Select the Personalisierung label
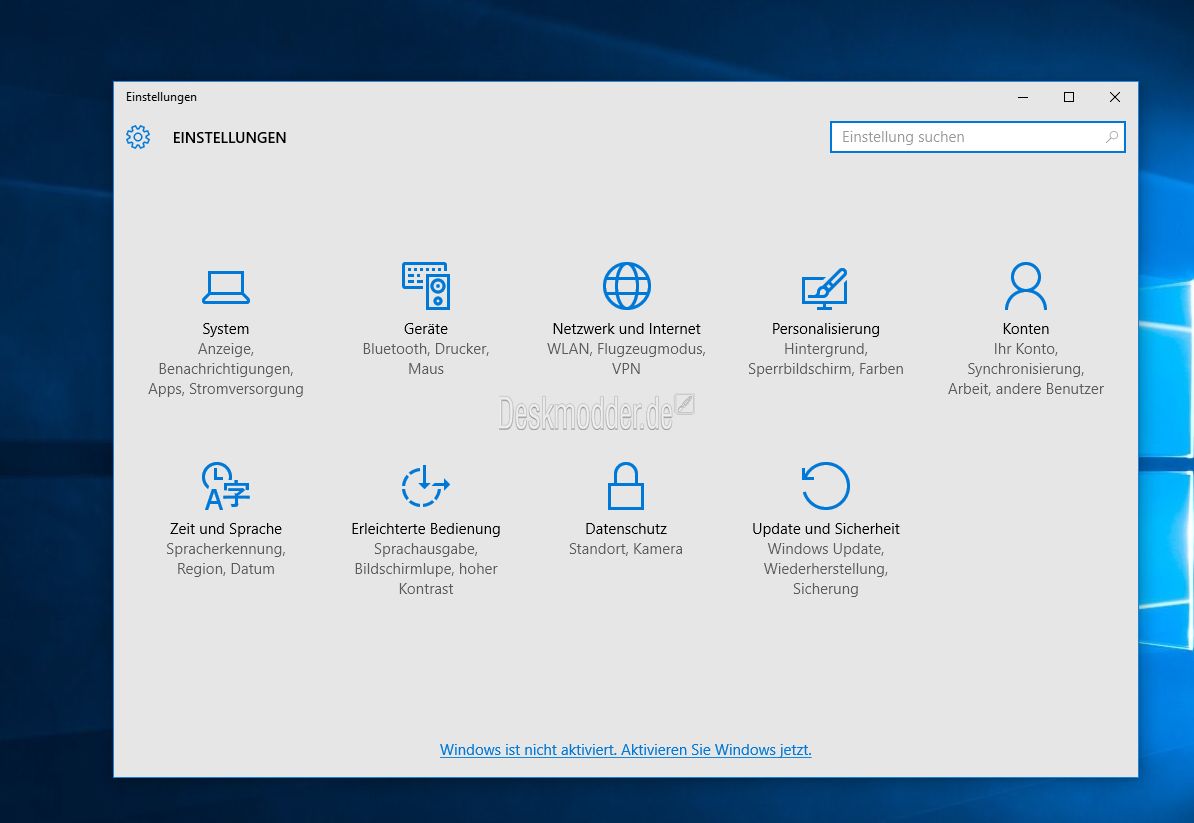 click(825, 329)
